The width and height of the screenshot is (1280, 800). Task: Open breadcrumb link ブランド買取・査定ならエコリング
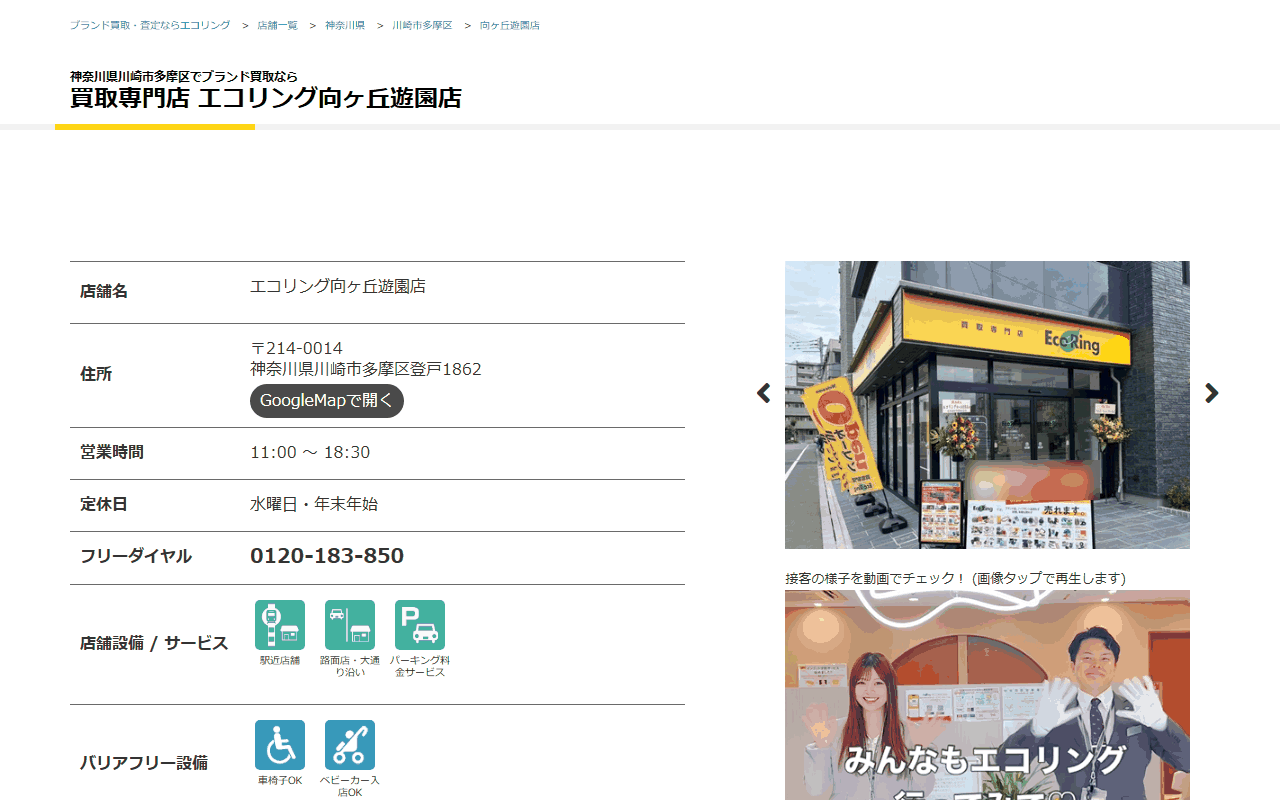150,25
